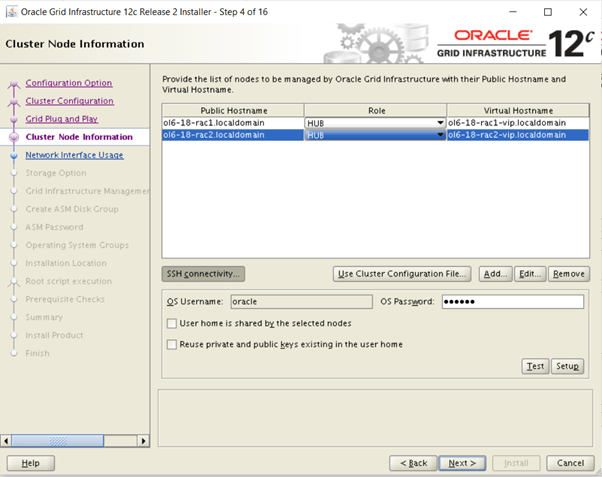Click the installer app icon in title bar

tap(11, 12)
